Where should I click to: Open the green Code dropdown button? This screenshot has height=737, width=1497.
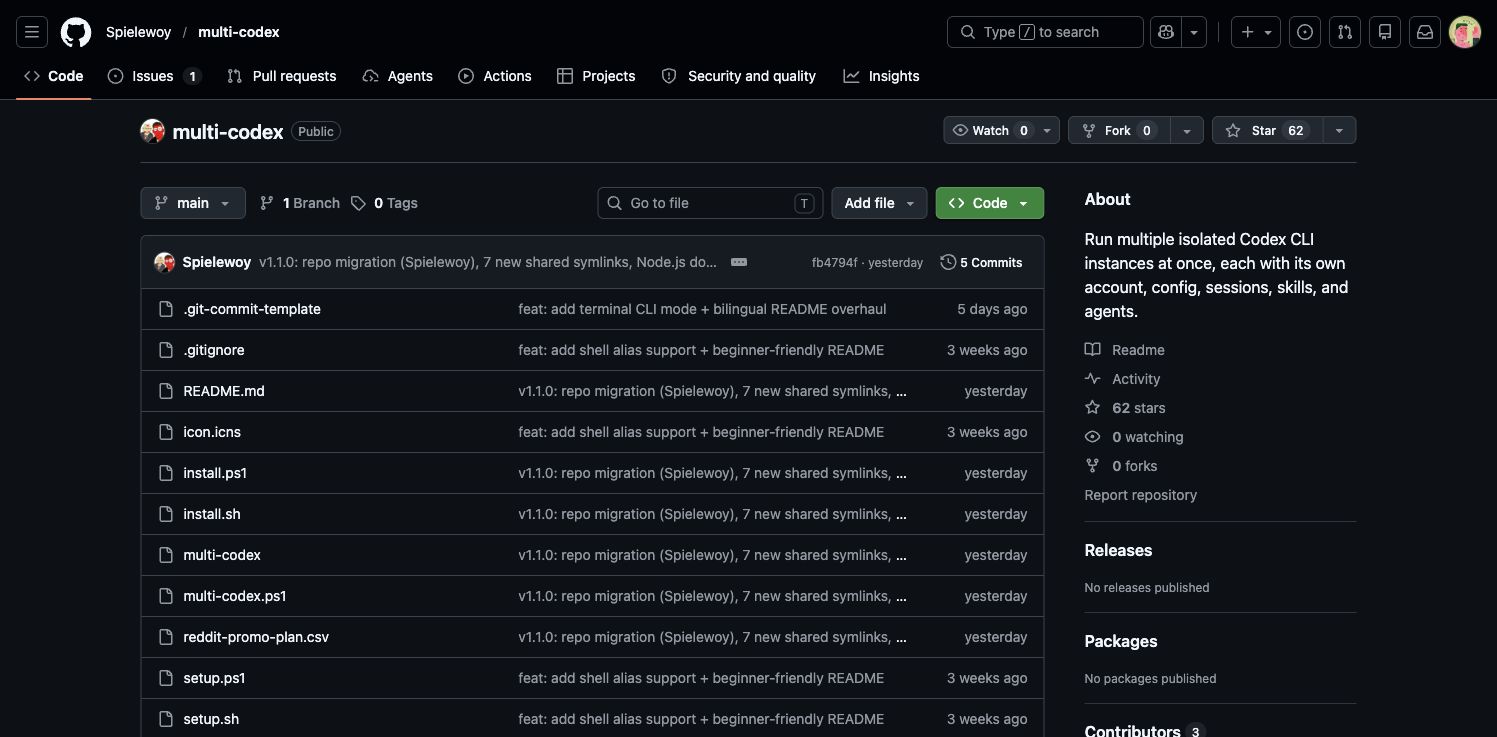tap(990, 203)
